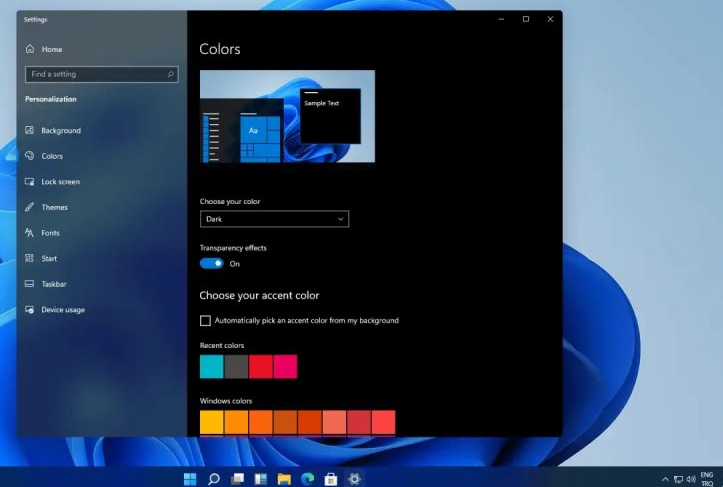The image size is (723, 487).
Task: Maximize the Settings window
Action: point(526,19)
